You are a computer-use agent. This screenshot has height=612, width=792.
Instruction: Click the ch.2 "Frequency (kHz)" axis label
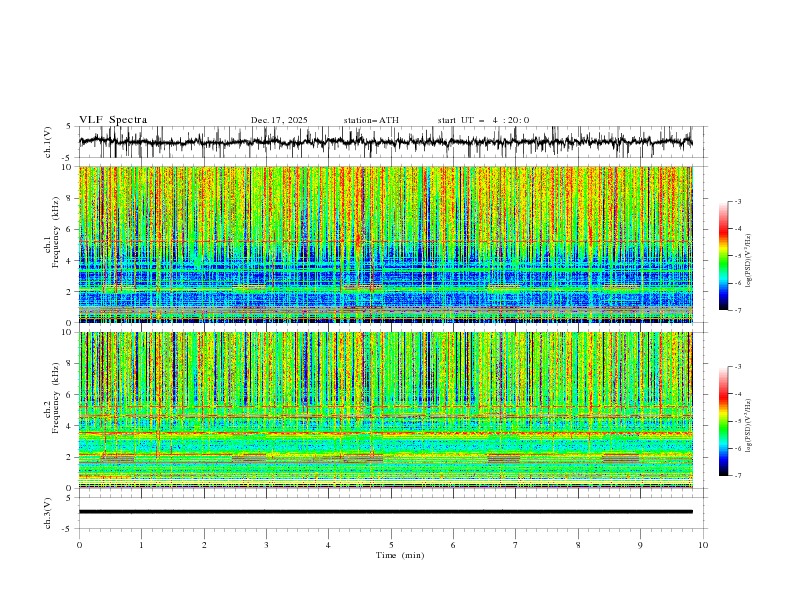56,397
